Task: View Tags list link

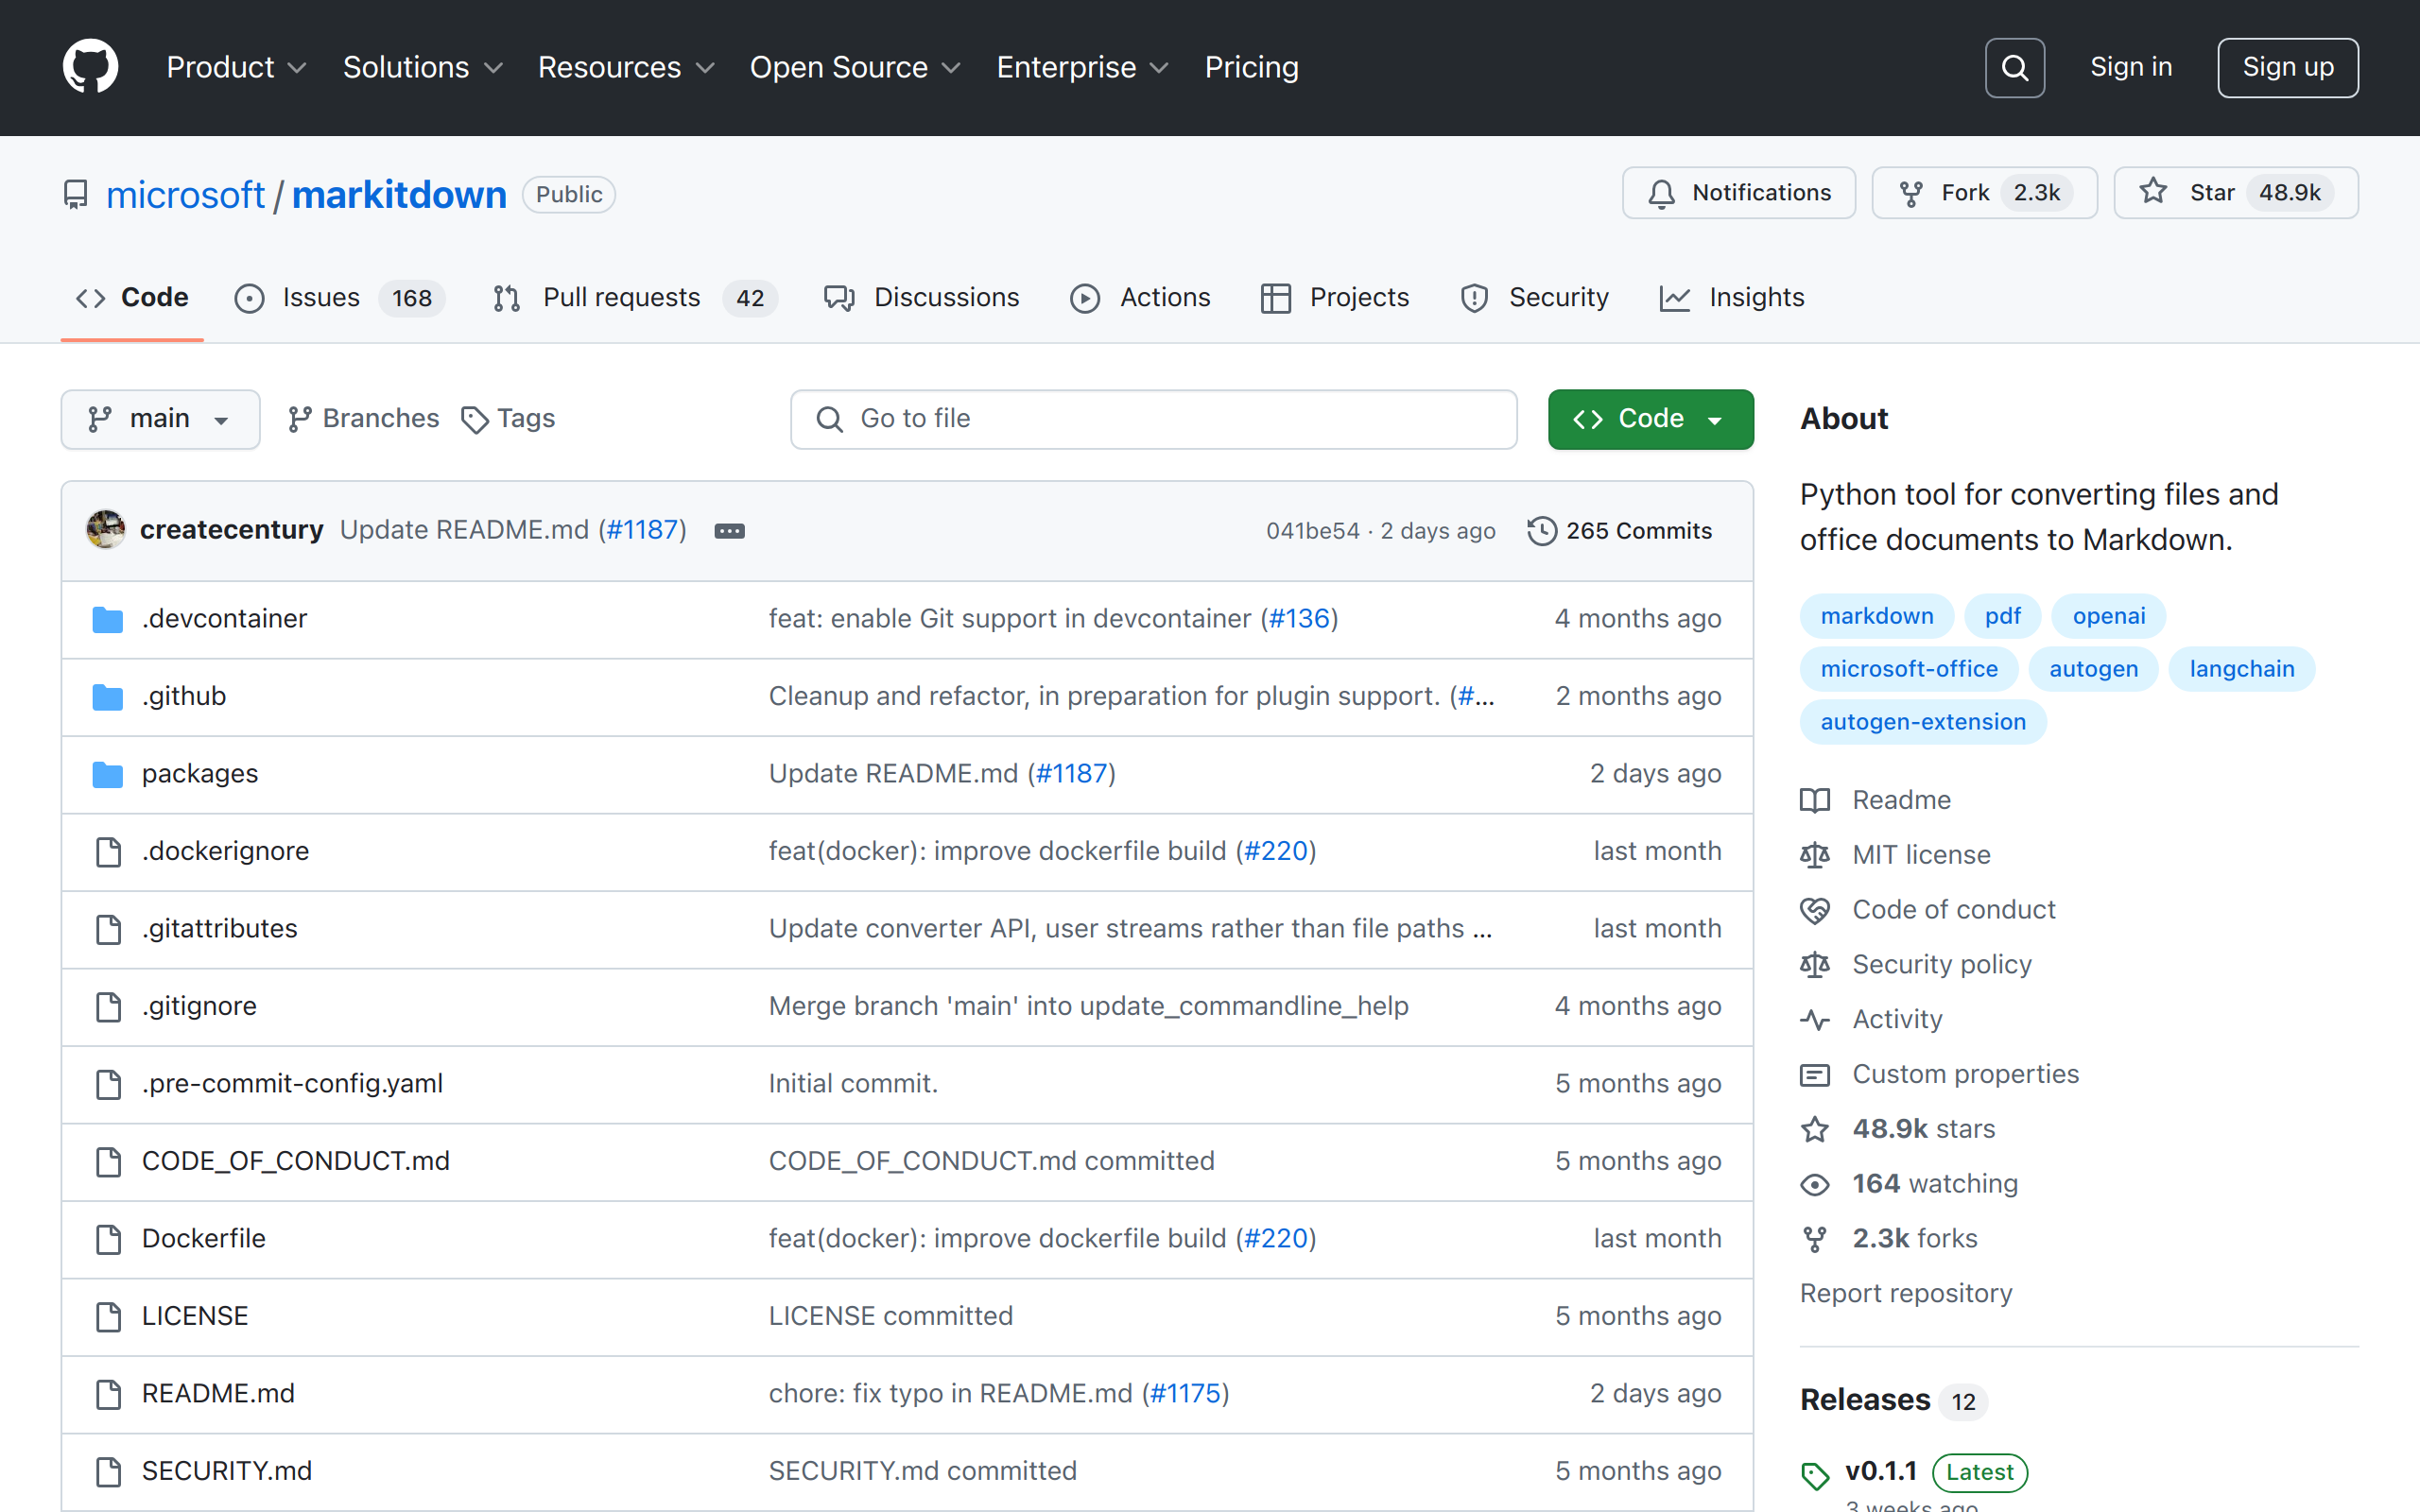Action: coord(508,419)
